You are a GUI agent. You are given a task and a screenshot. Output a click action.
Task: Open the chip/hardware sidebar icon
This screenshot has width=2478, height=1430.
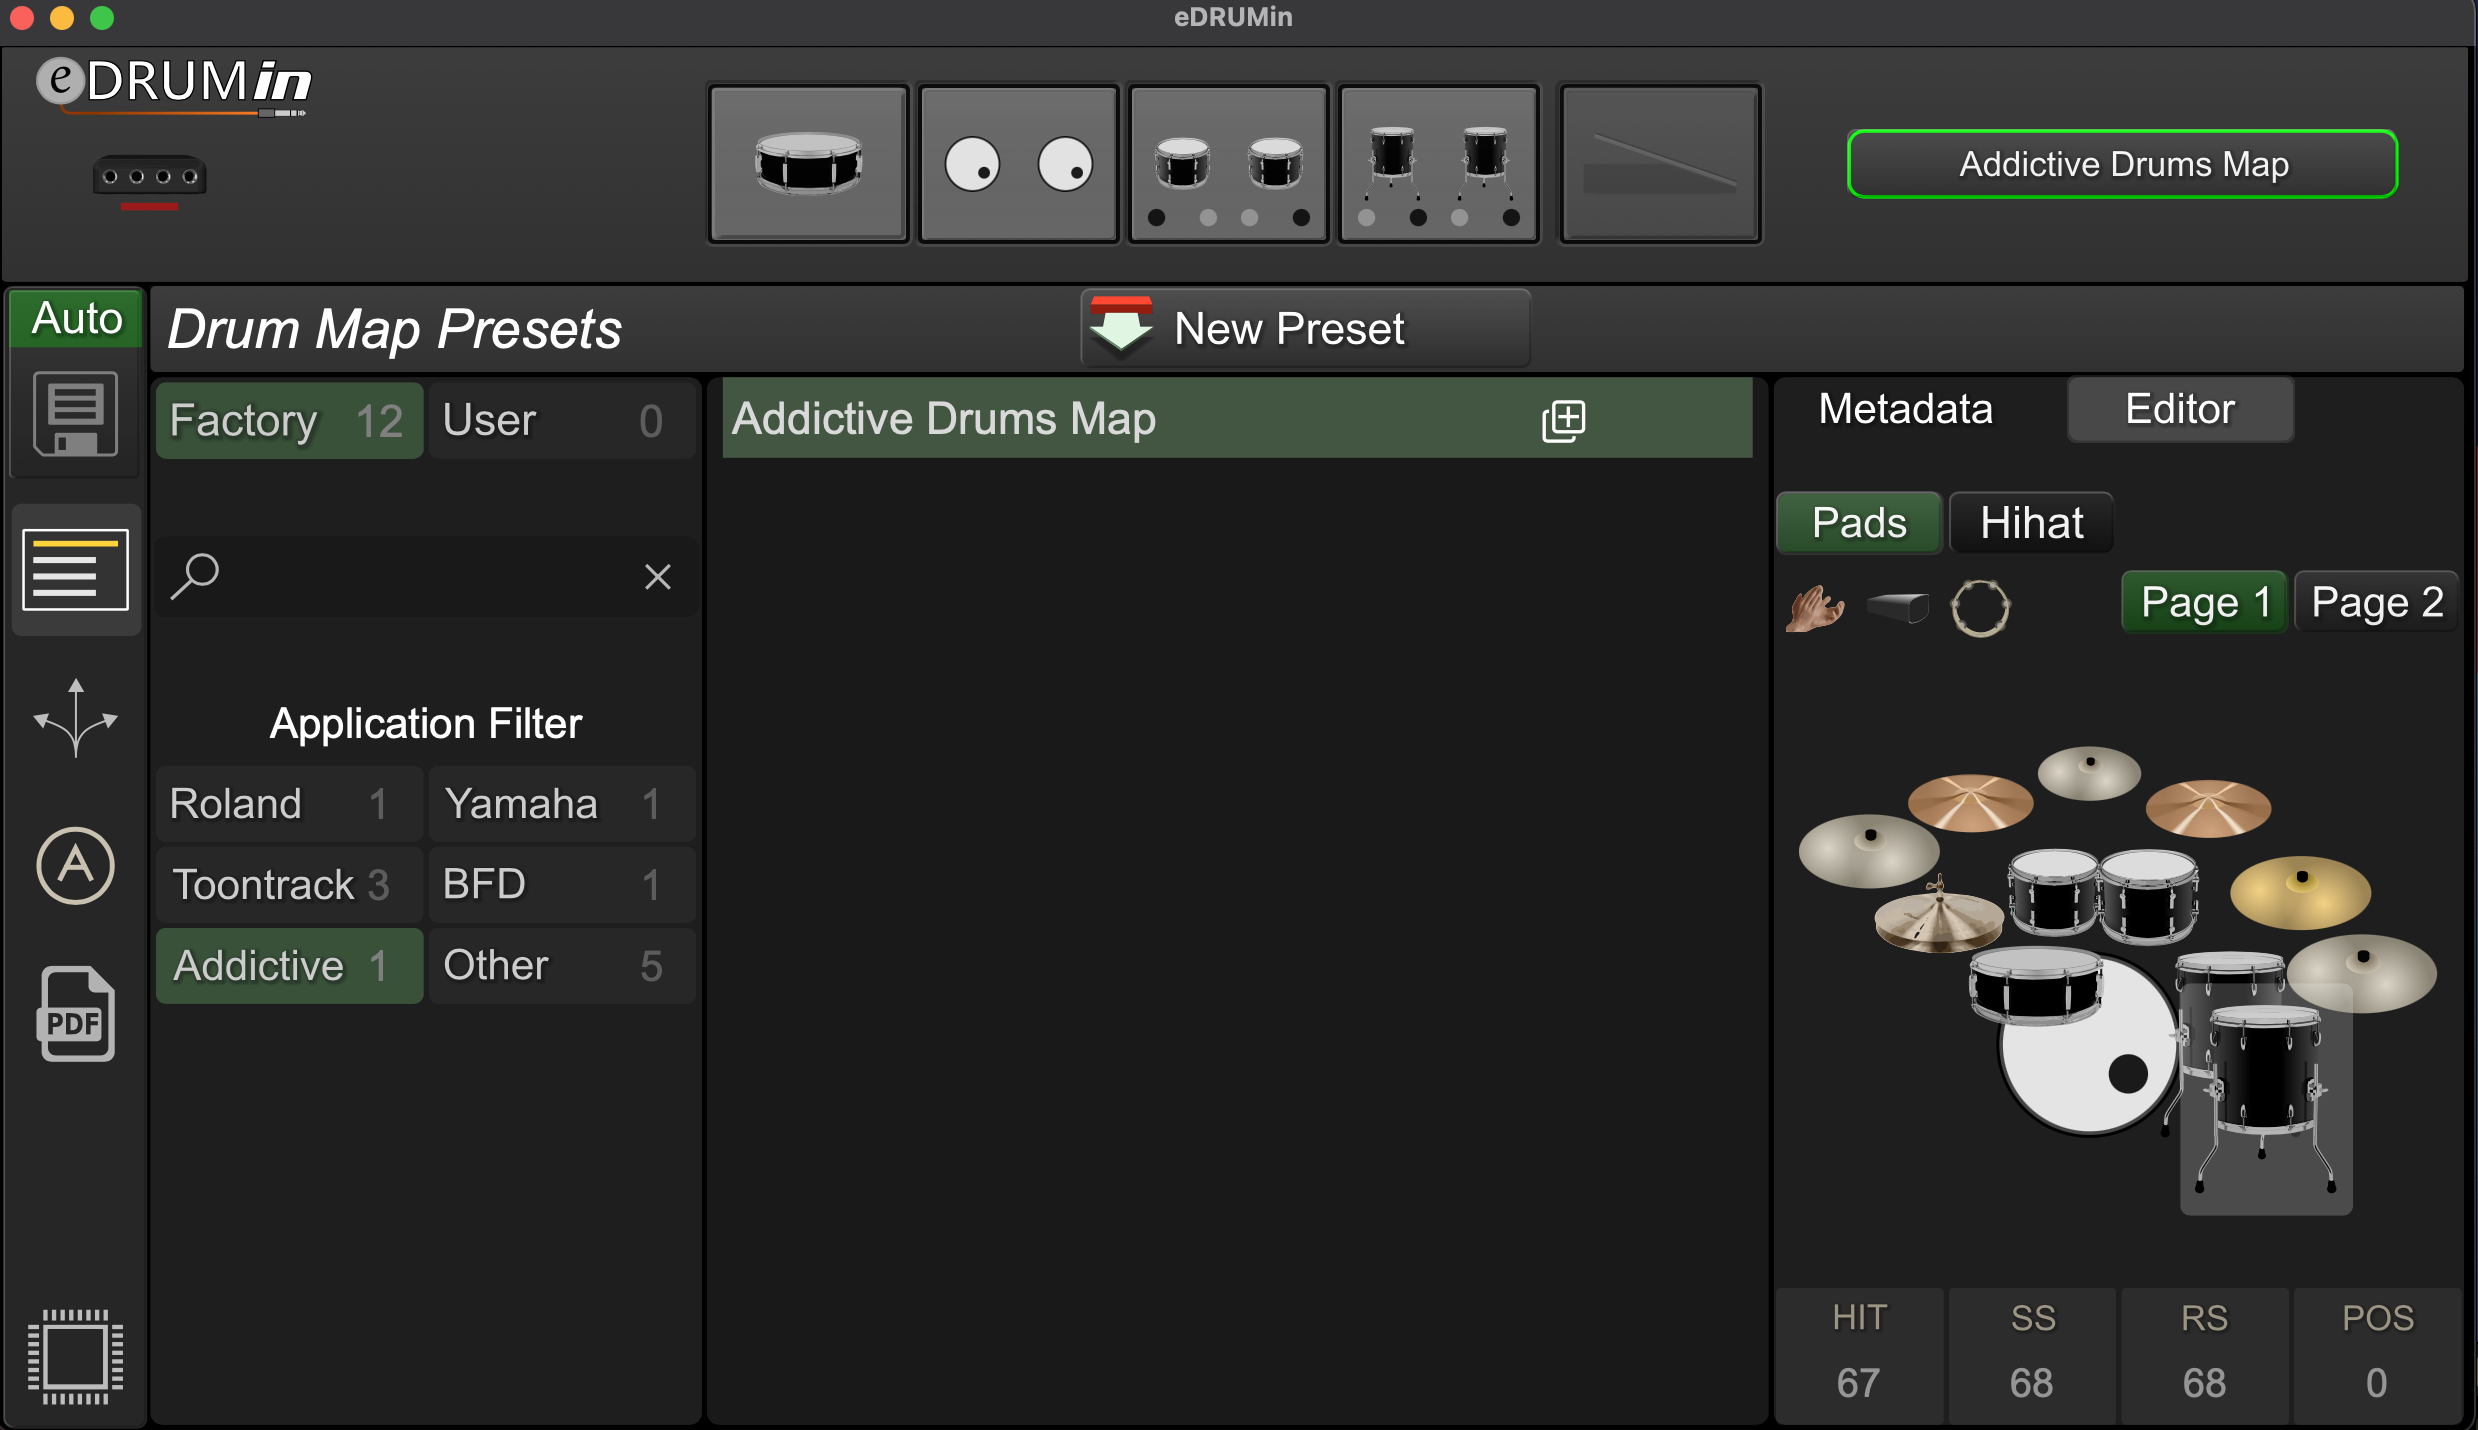(x=75, y=1356)
